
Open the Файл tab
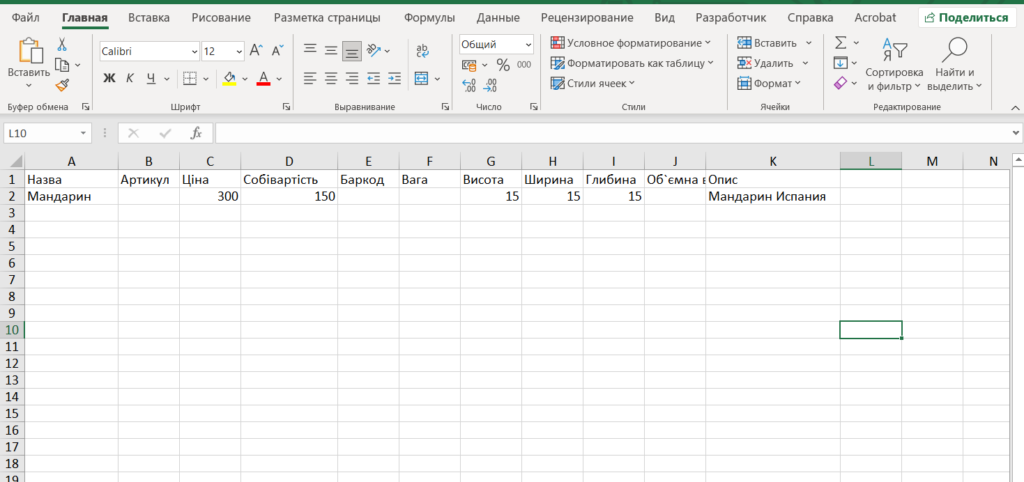25,18
